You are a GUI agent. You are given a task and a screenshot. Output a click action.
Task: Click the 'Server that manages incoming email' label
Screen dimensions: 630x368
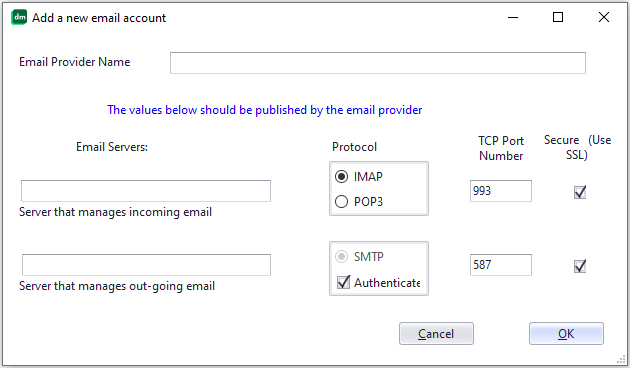(x=115, y=212)
